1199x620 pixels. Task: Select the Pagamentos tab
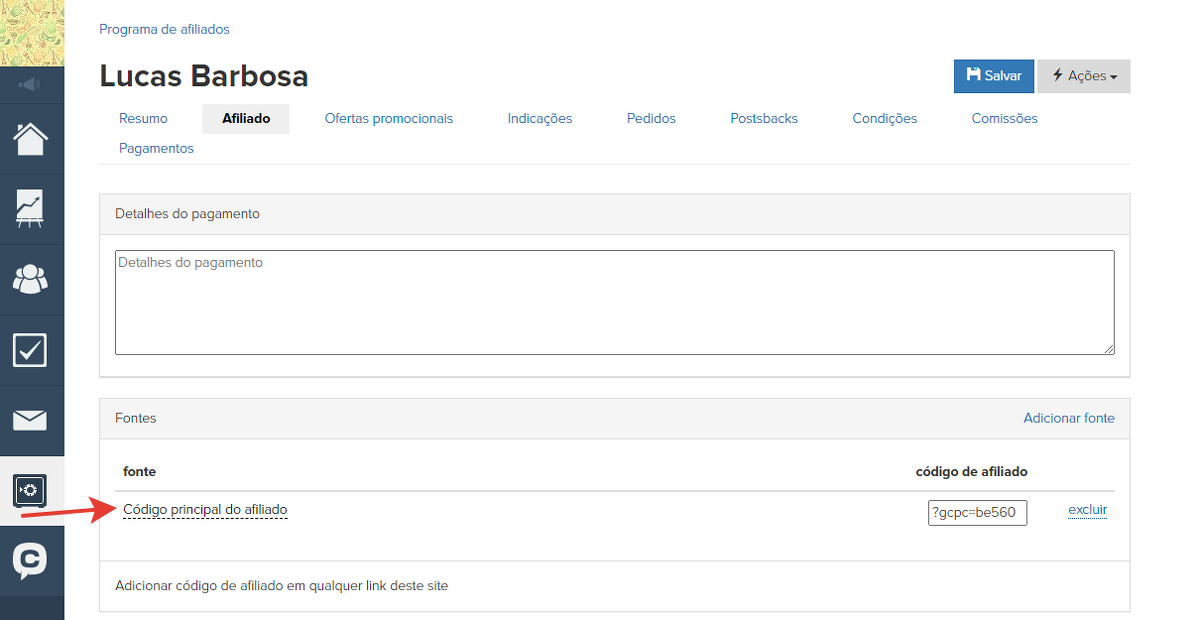tap(156, 148)
